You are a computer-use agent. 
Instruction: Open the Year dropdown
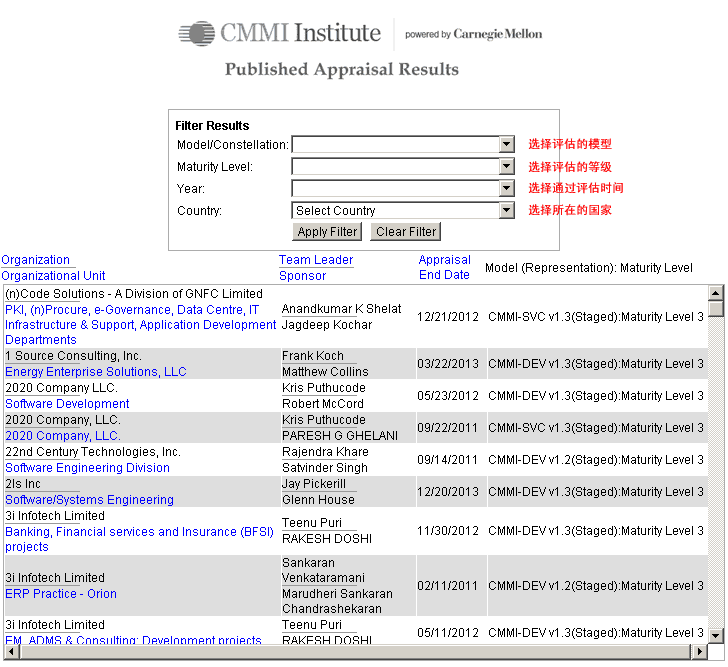[403, 188]
